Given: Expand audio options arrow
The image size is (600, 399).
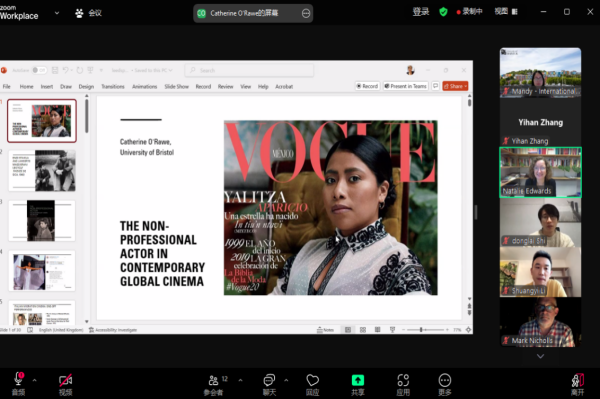Looking at the screenshot, I should pyautogui.click(x=34, y=380).
